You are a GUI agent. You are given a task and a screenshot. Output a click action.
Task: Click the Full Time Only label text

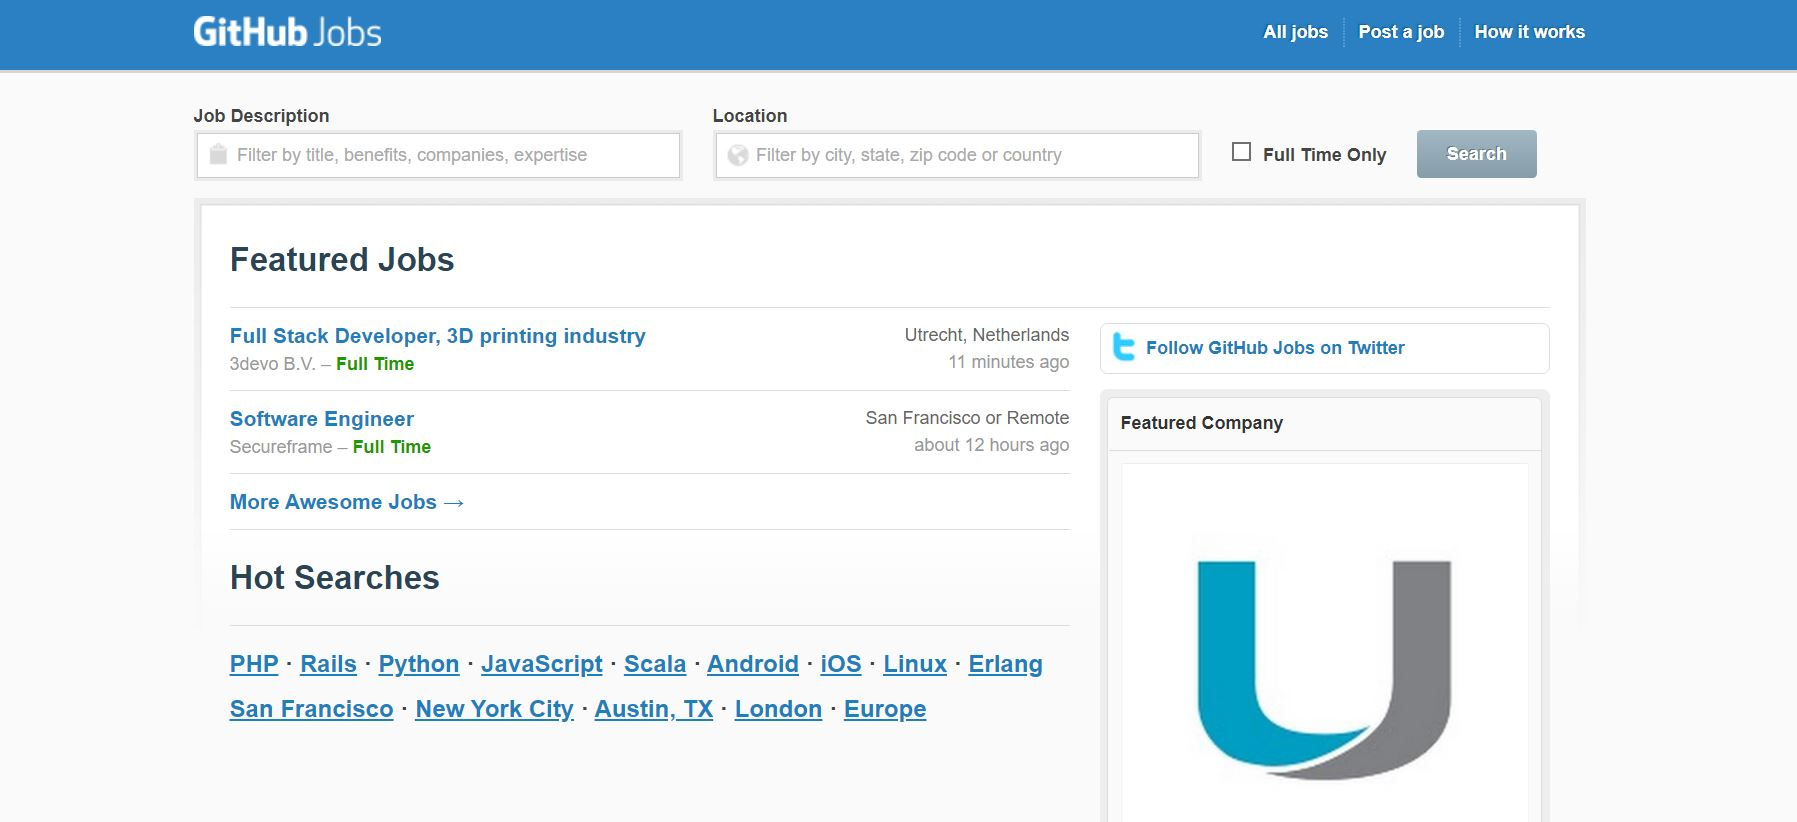coord(1324,154)
